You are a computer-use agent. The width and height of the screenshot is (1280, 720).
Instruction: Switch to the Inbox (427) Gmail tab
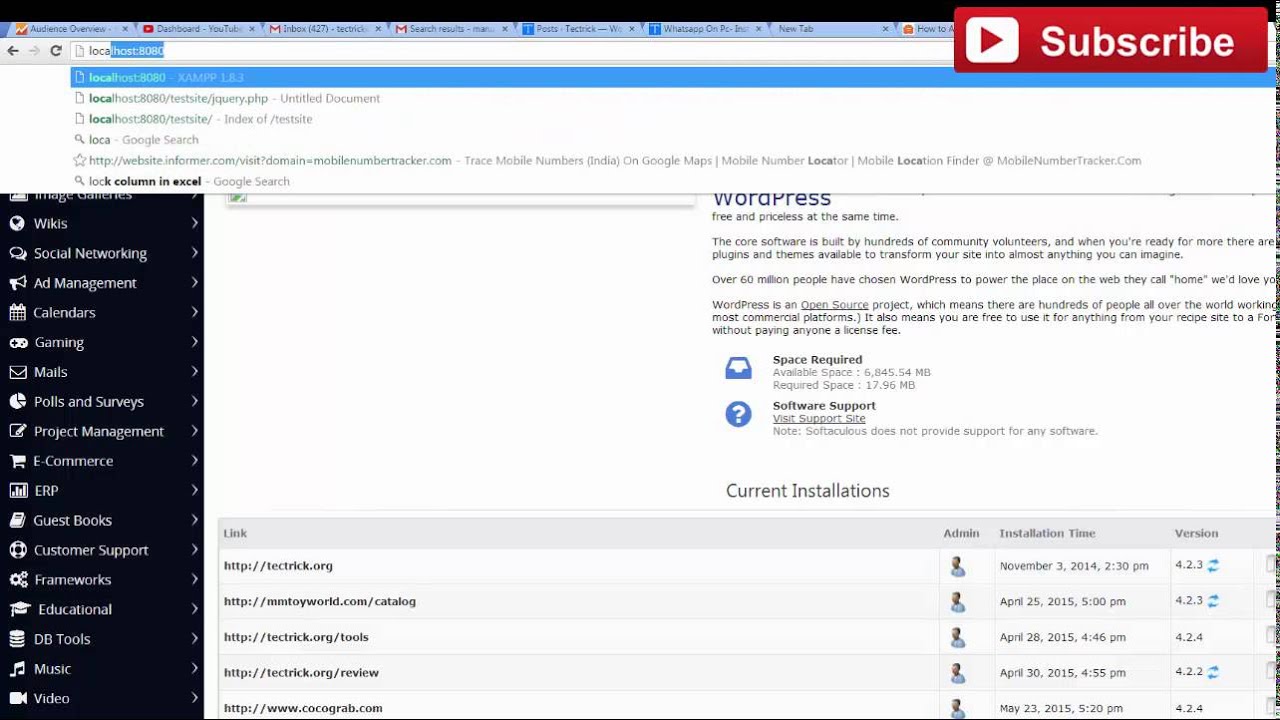pyautogui.click(x=323, y=29)
